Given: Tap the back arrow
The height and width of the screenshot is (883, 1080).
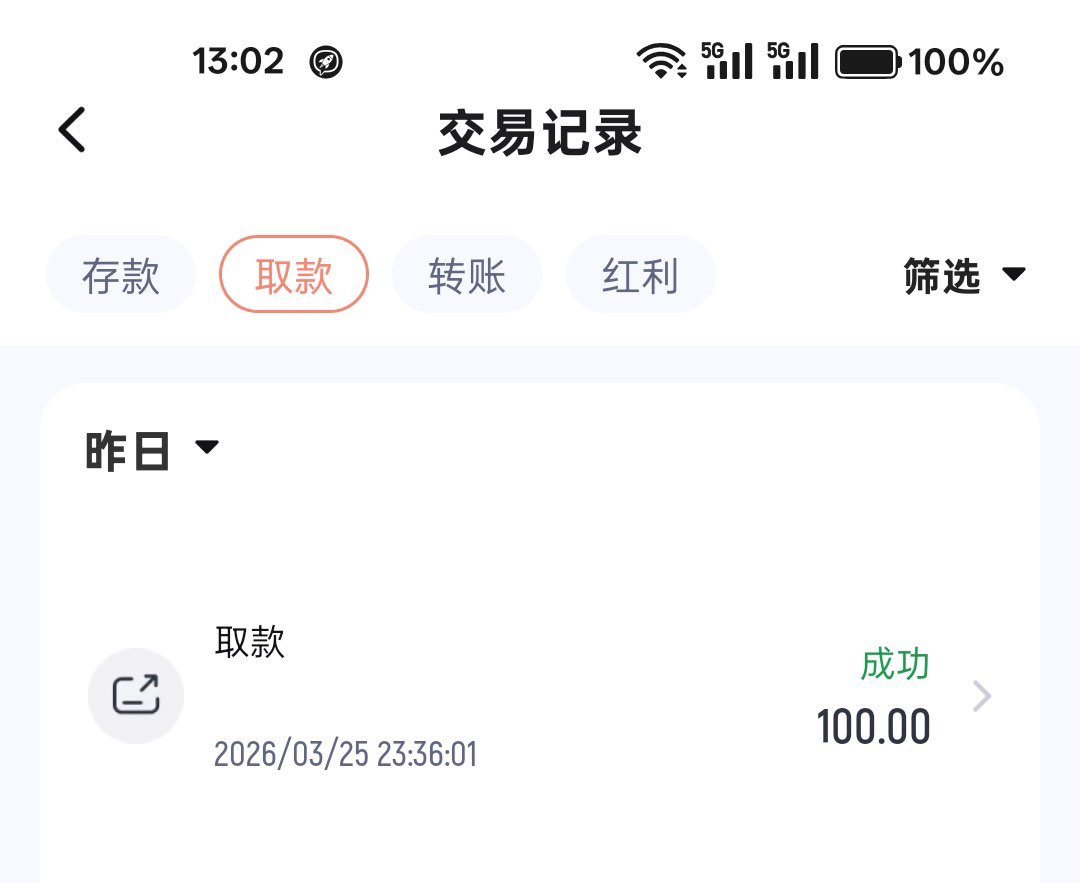Looking at the screenshot, I should (72, 131).
